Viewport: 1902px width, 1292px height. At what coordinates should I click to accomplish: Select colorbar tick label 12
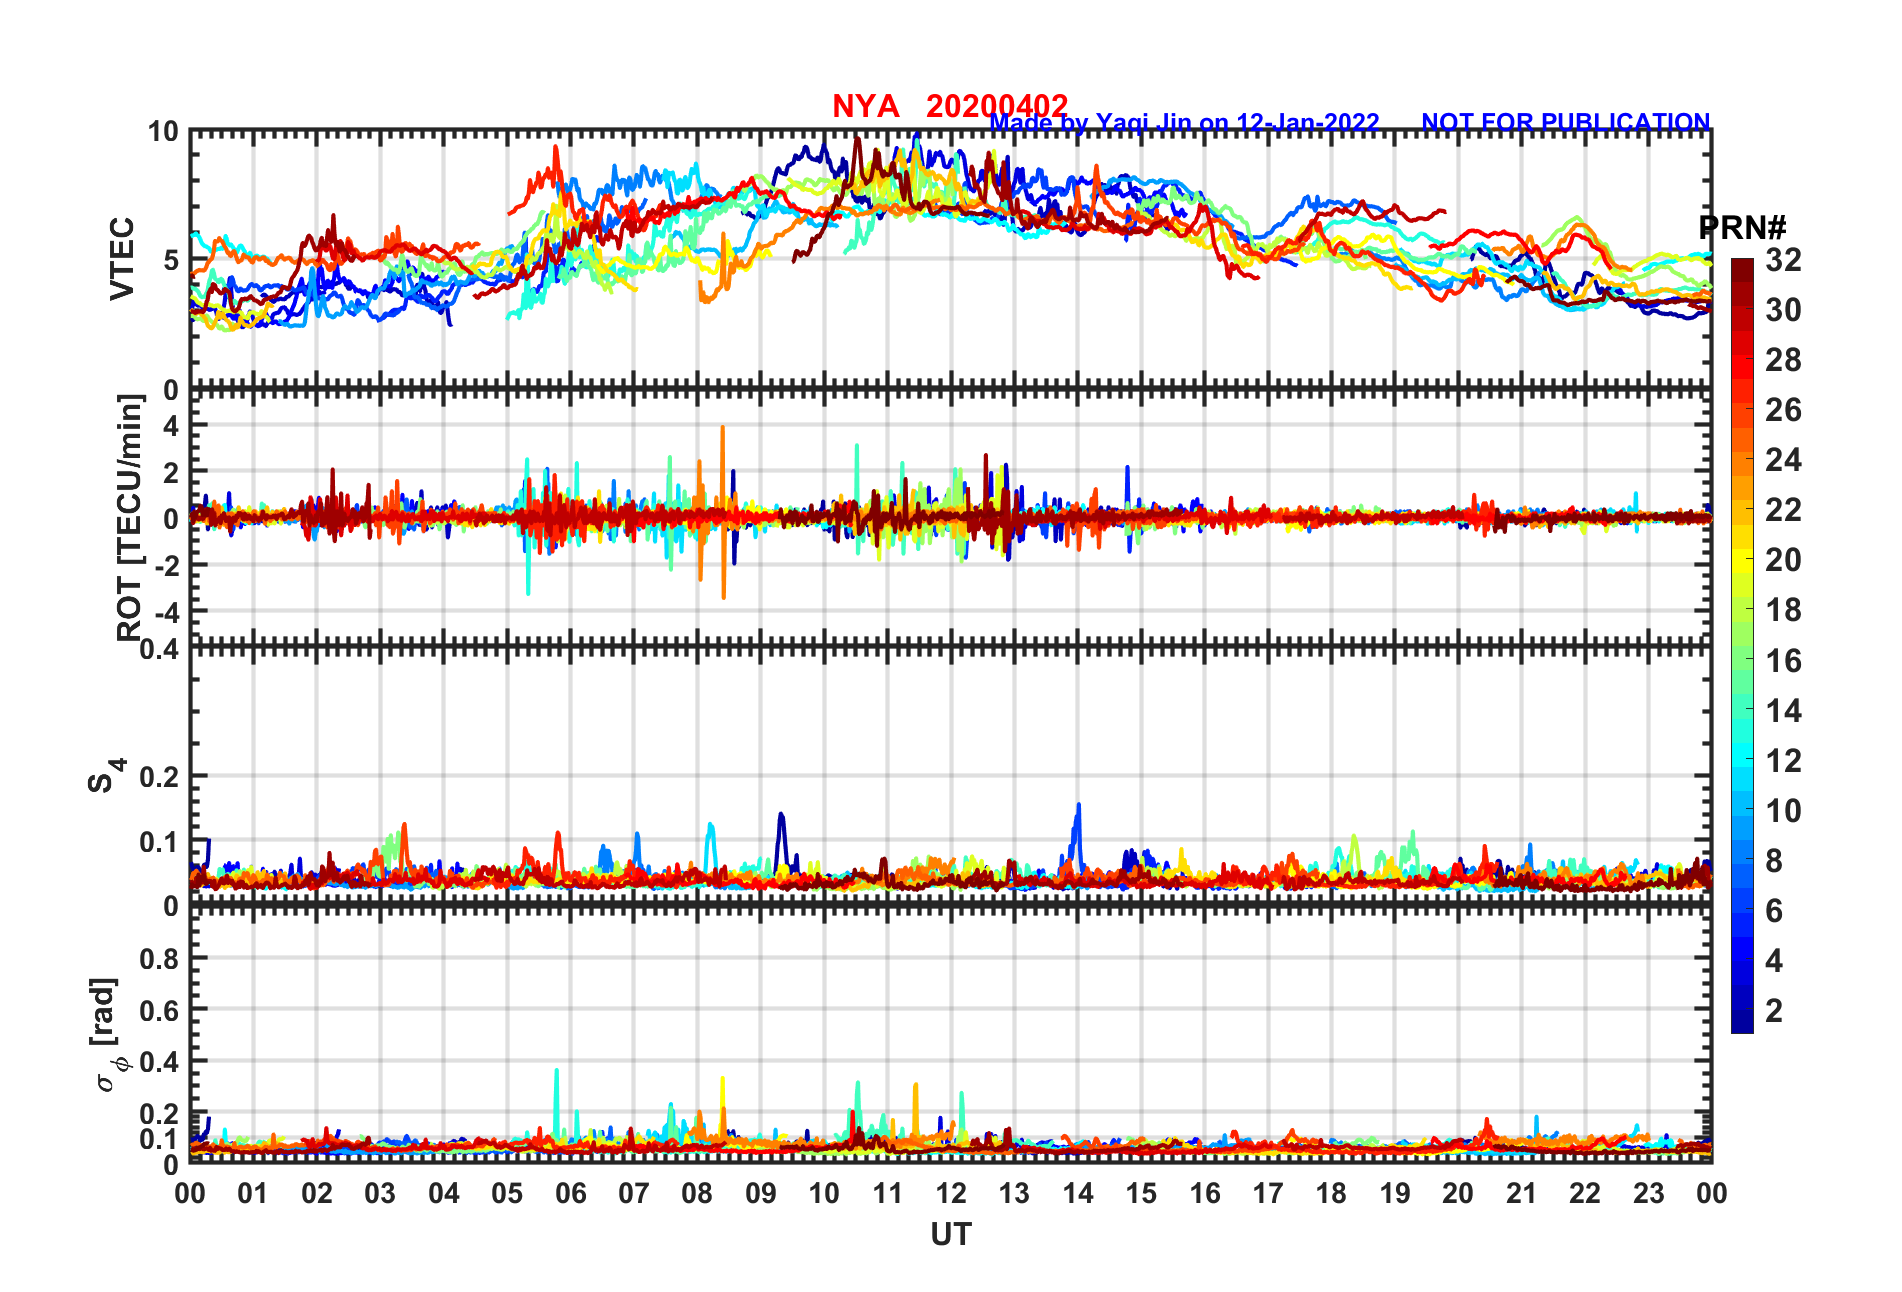[1783, 761]
